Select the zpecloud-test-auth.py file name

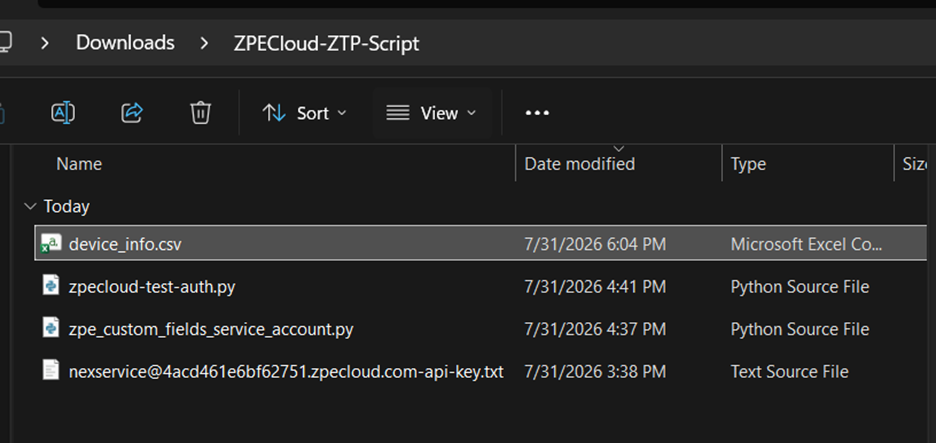tap(152, 287)
